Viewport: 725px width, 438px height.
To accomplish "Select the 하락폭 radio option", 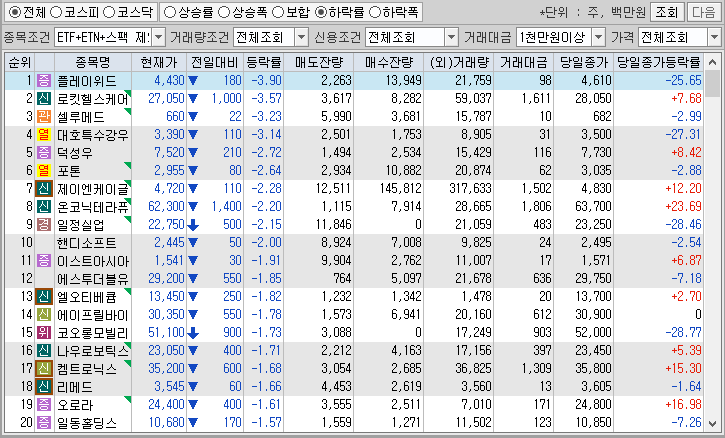I will [375, 12].
